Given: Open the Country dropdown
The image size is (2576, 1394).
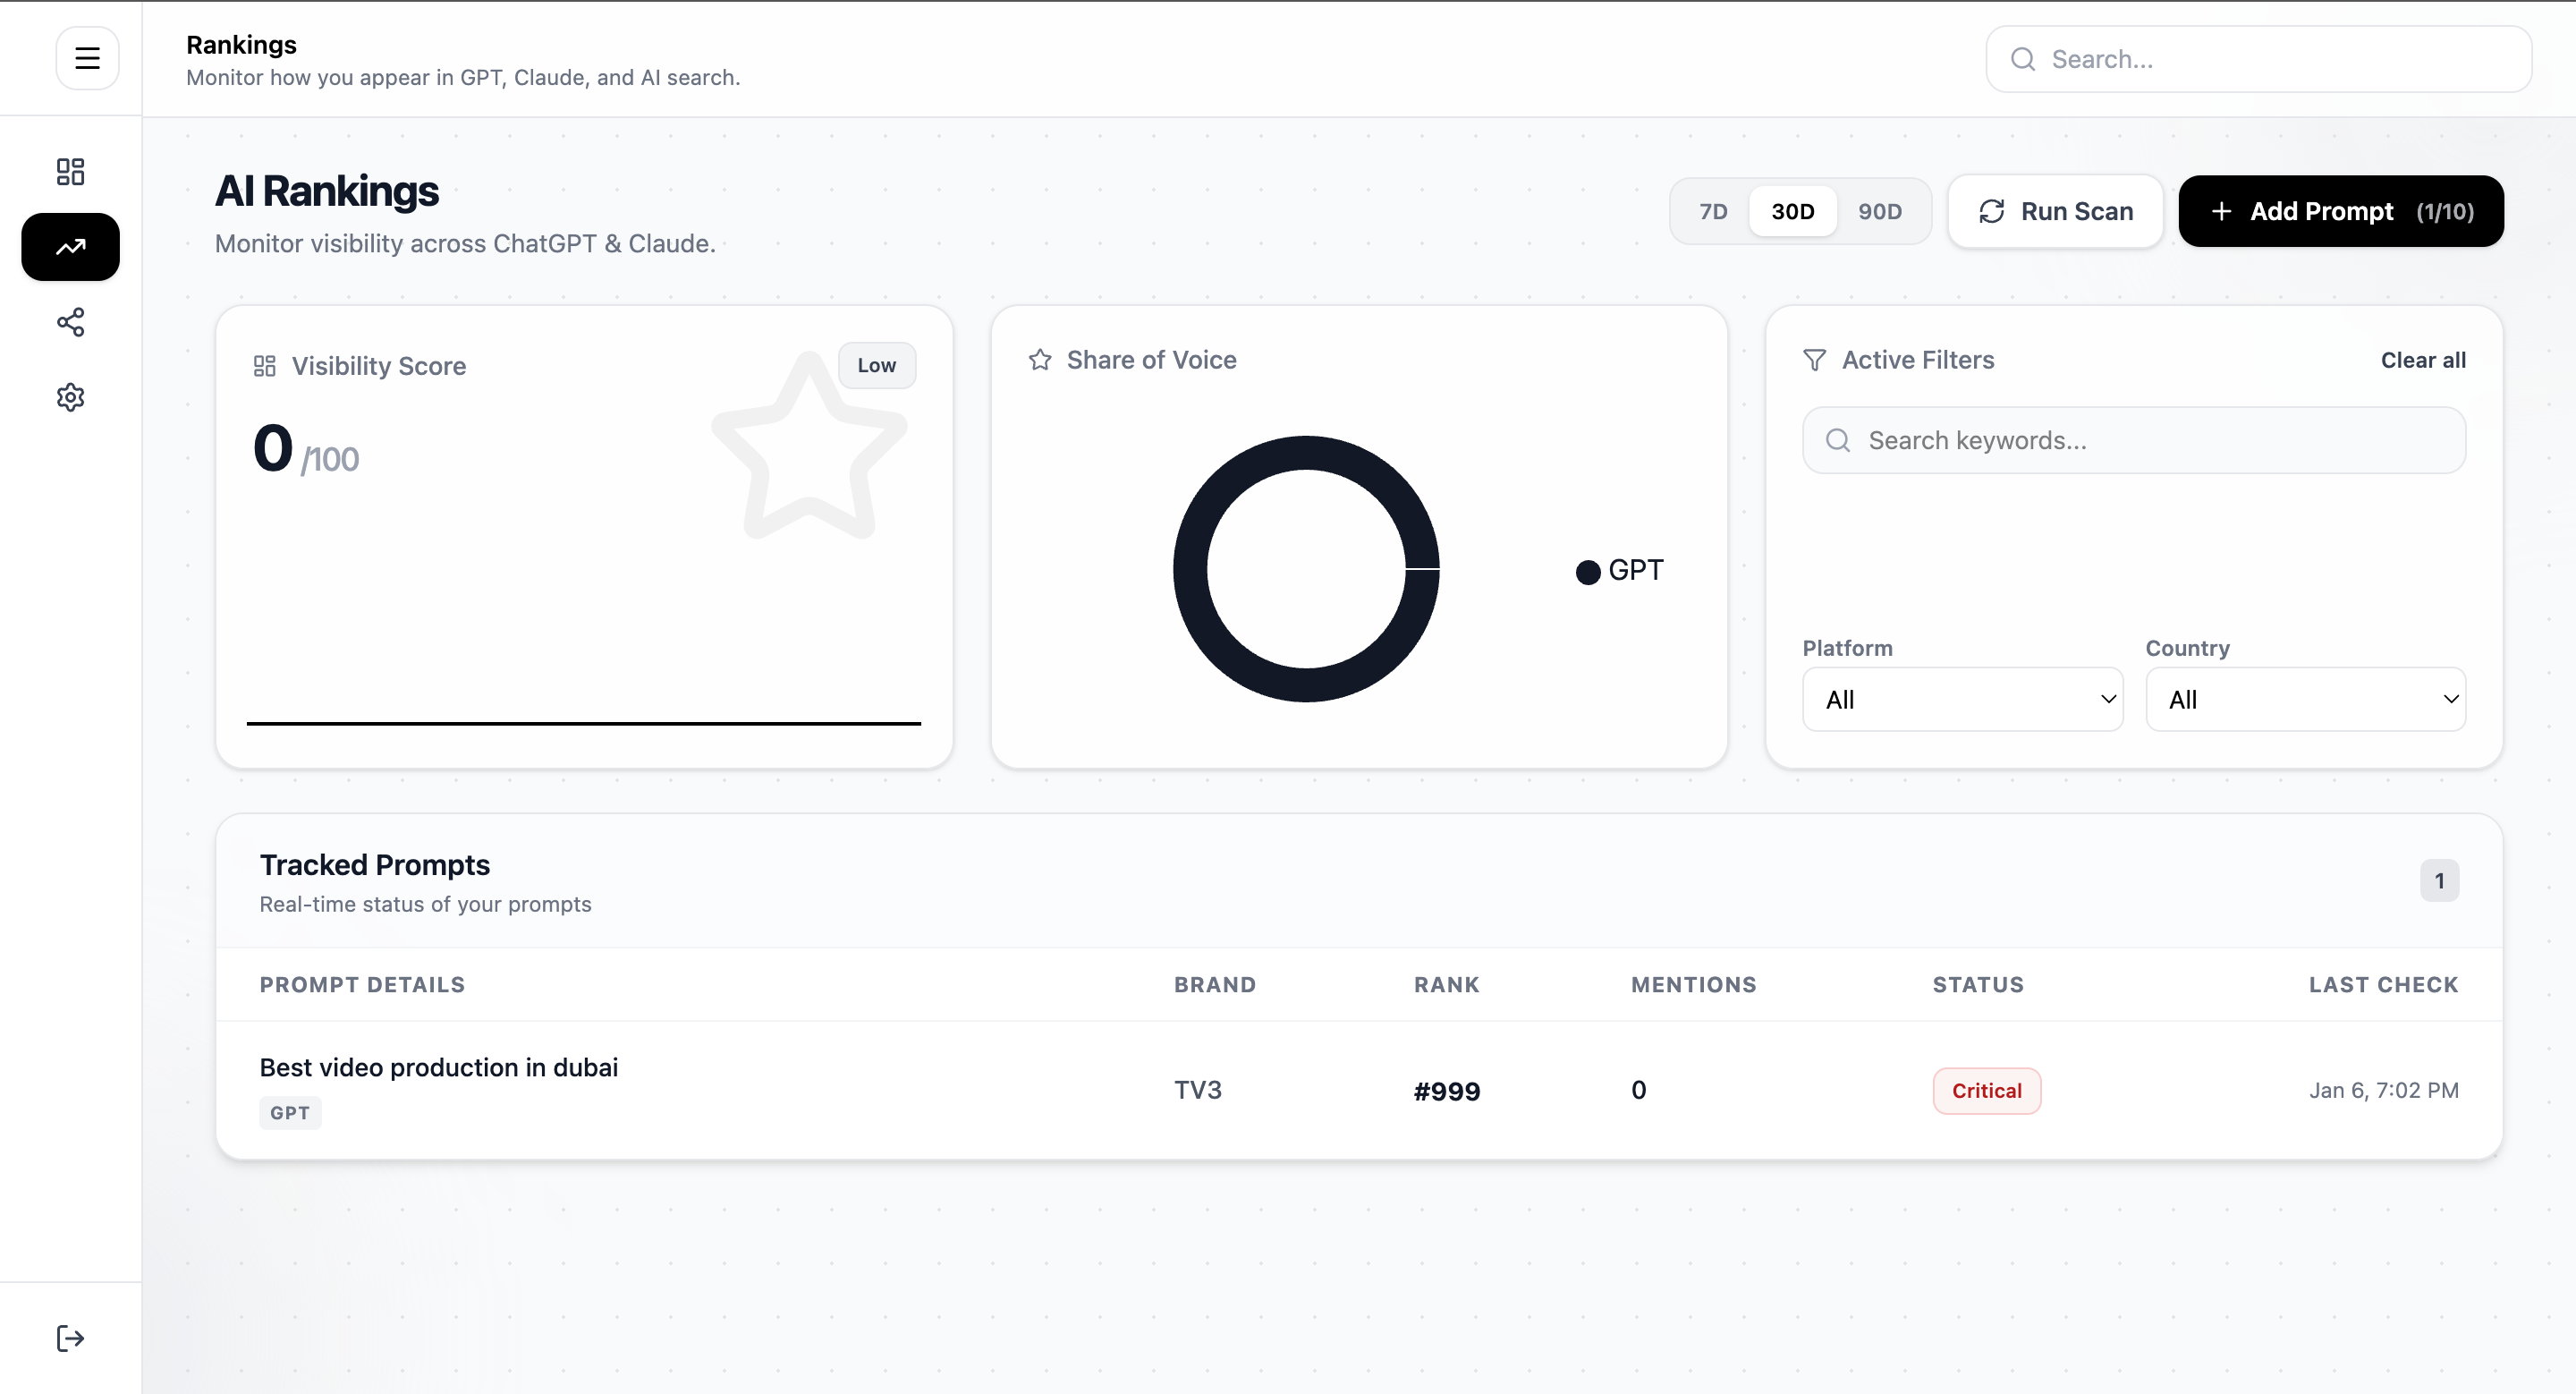Looking at the screenshot, I should [2305, 699].
